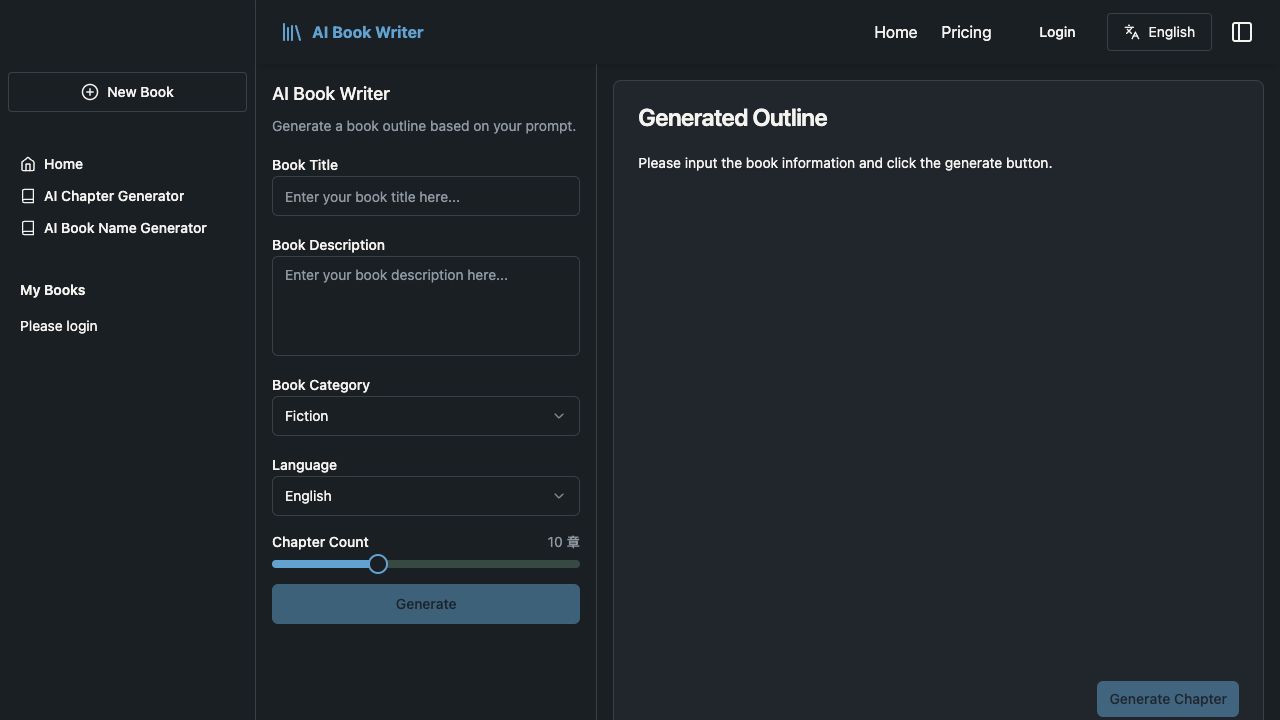
Task: Click the house icon next to Home
Action: click(28, 164)
